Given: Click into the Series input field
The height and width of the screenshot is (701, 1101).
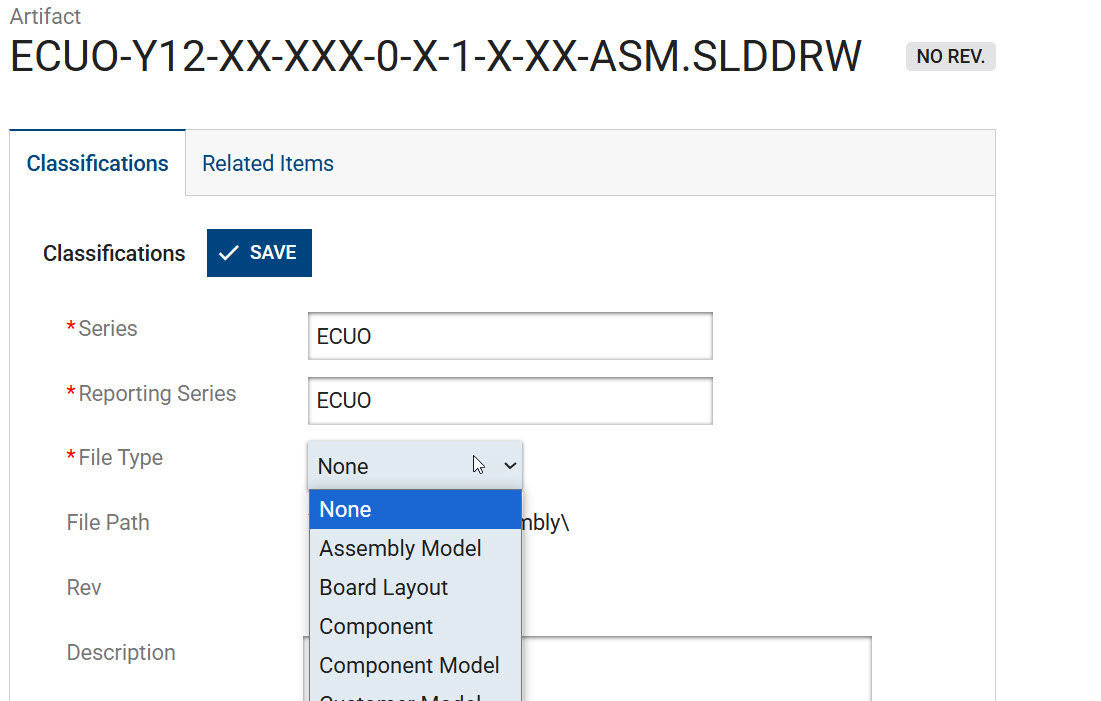Looking at the screenshot, I should [510, 336].
